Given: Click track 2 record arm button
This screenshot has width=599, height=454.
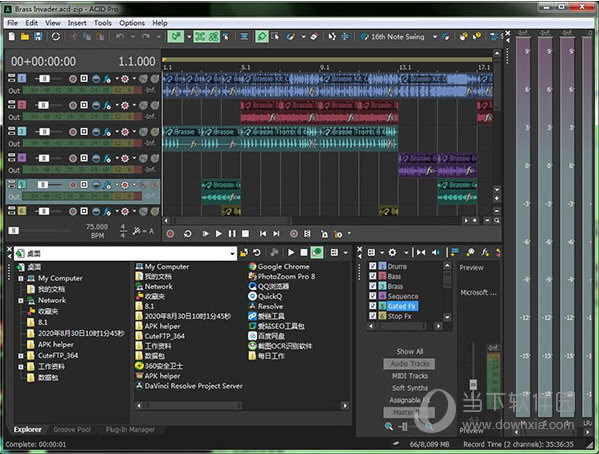Looking at the screenshot, I should click(x=73, y=105).
